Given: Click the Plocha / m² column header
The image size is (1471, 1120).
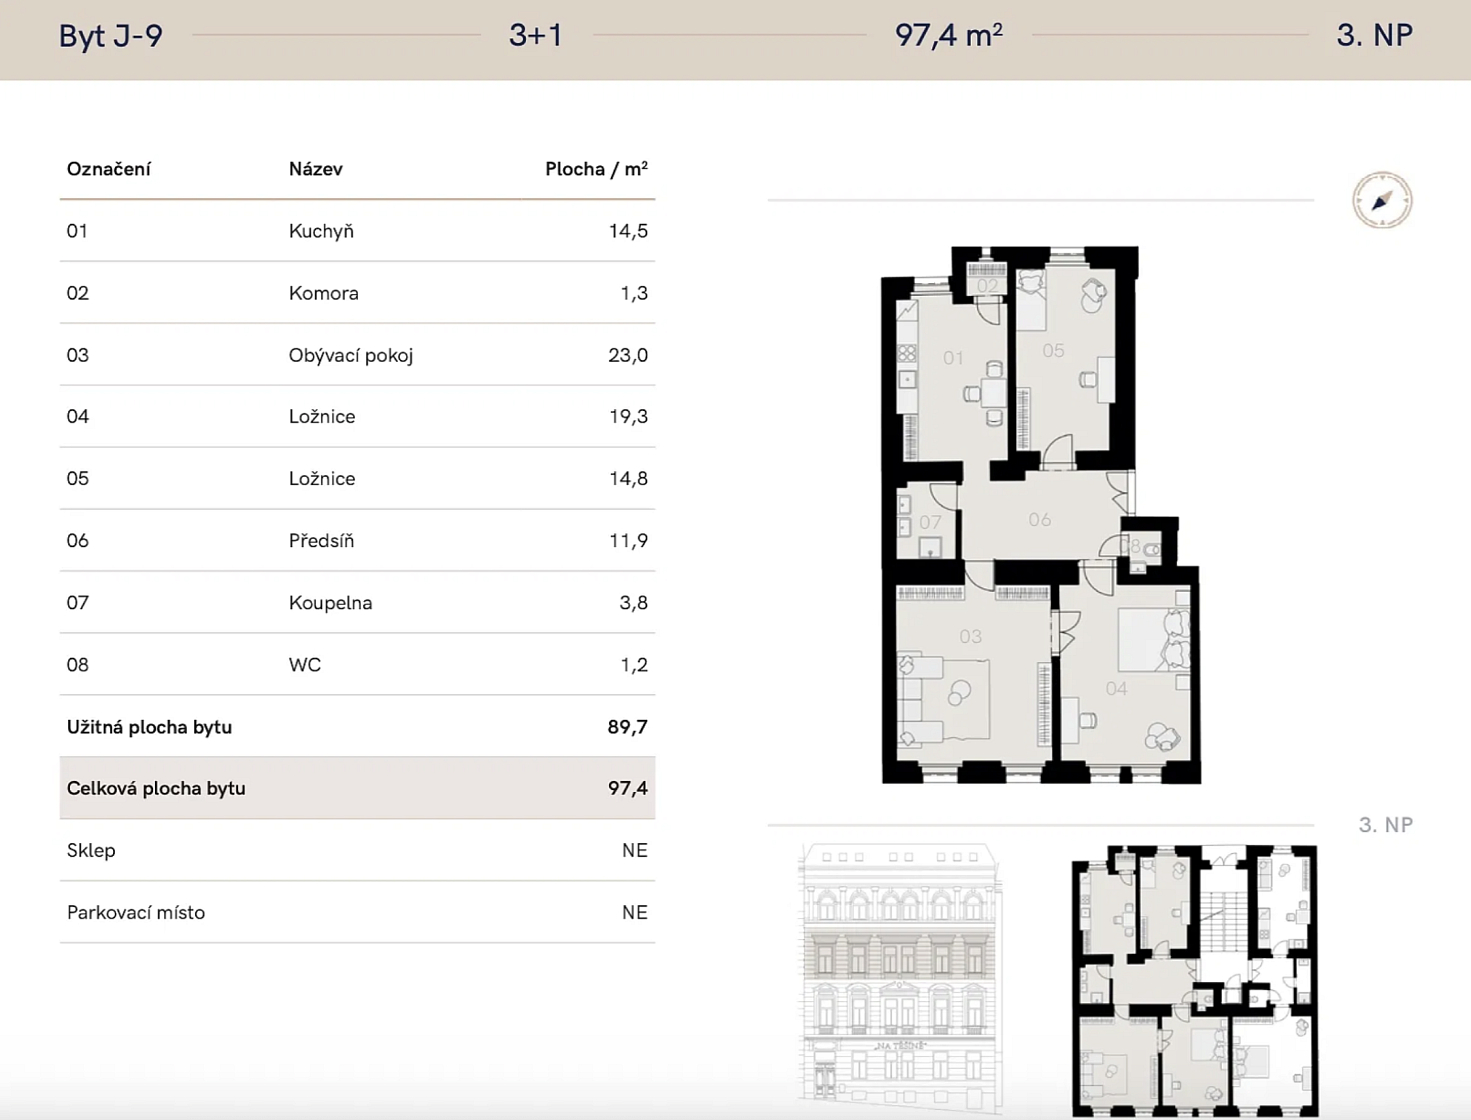Looking at the screenshot, I should 596,169.
